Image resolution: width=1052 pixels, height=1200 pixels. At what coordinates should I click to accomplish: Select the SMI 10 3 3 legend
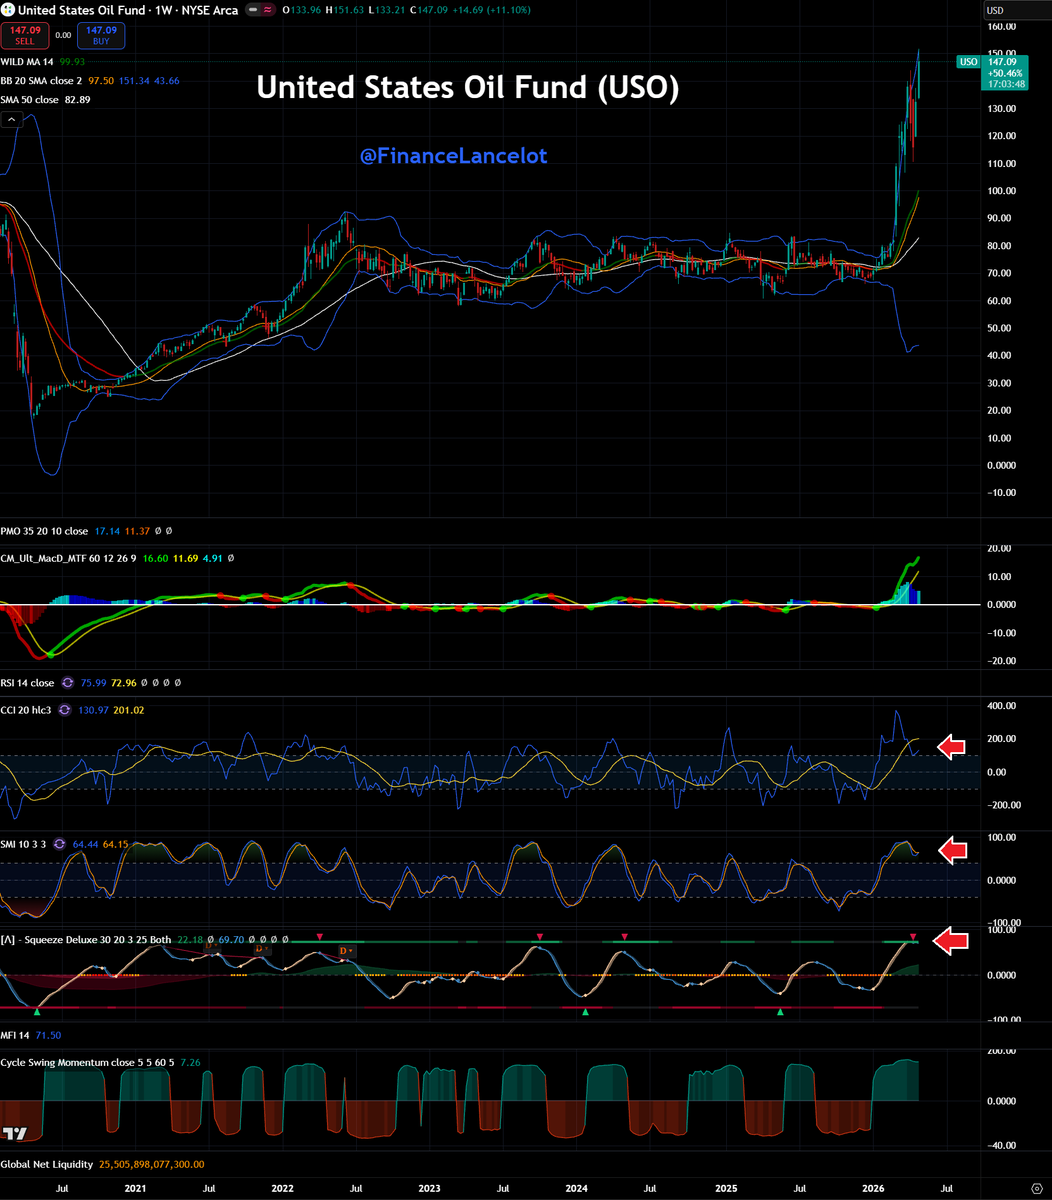(x=24, y=843)
